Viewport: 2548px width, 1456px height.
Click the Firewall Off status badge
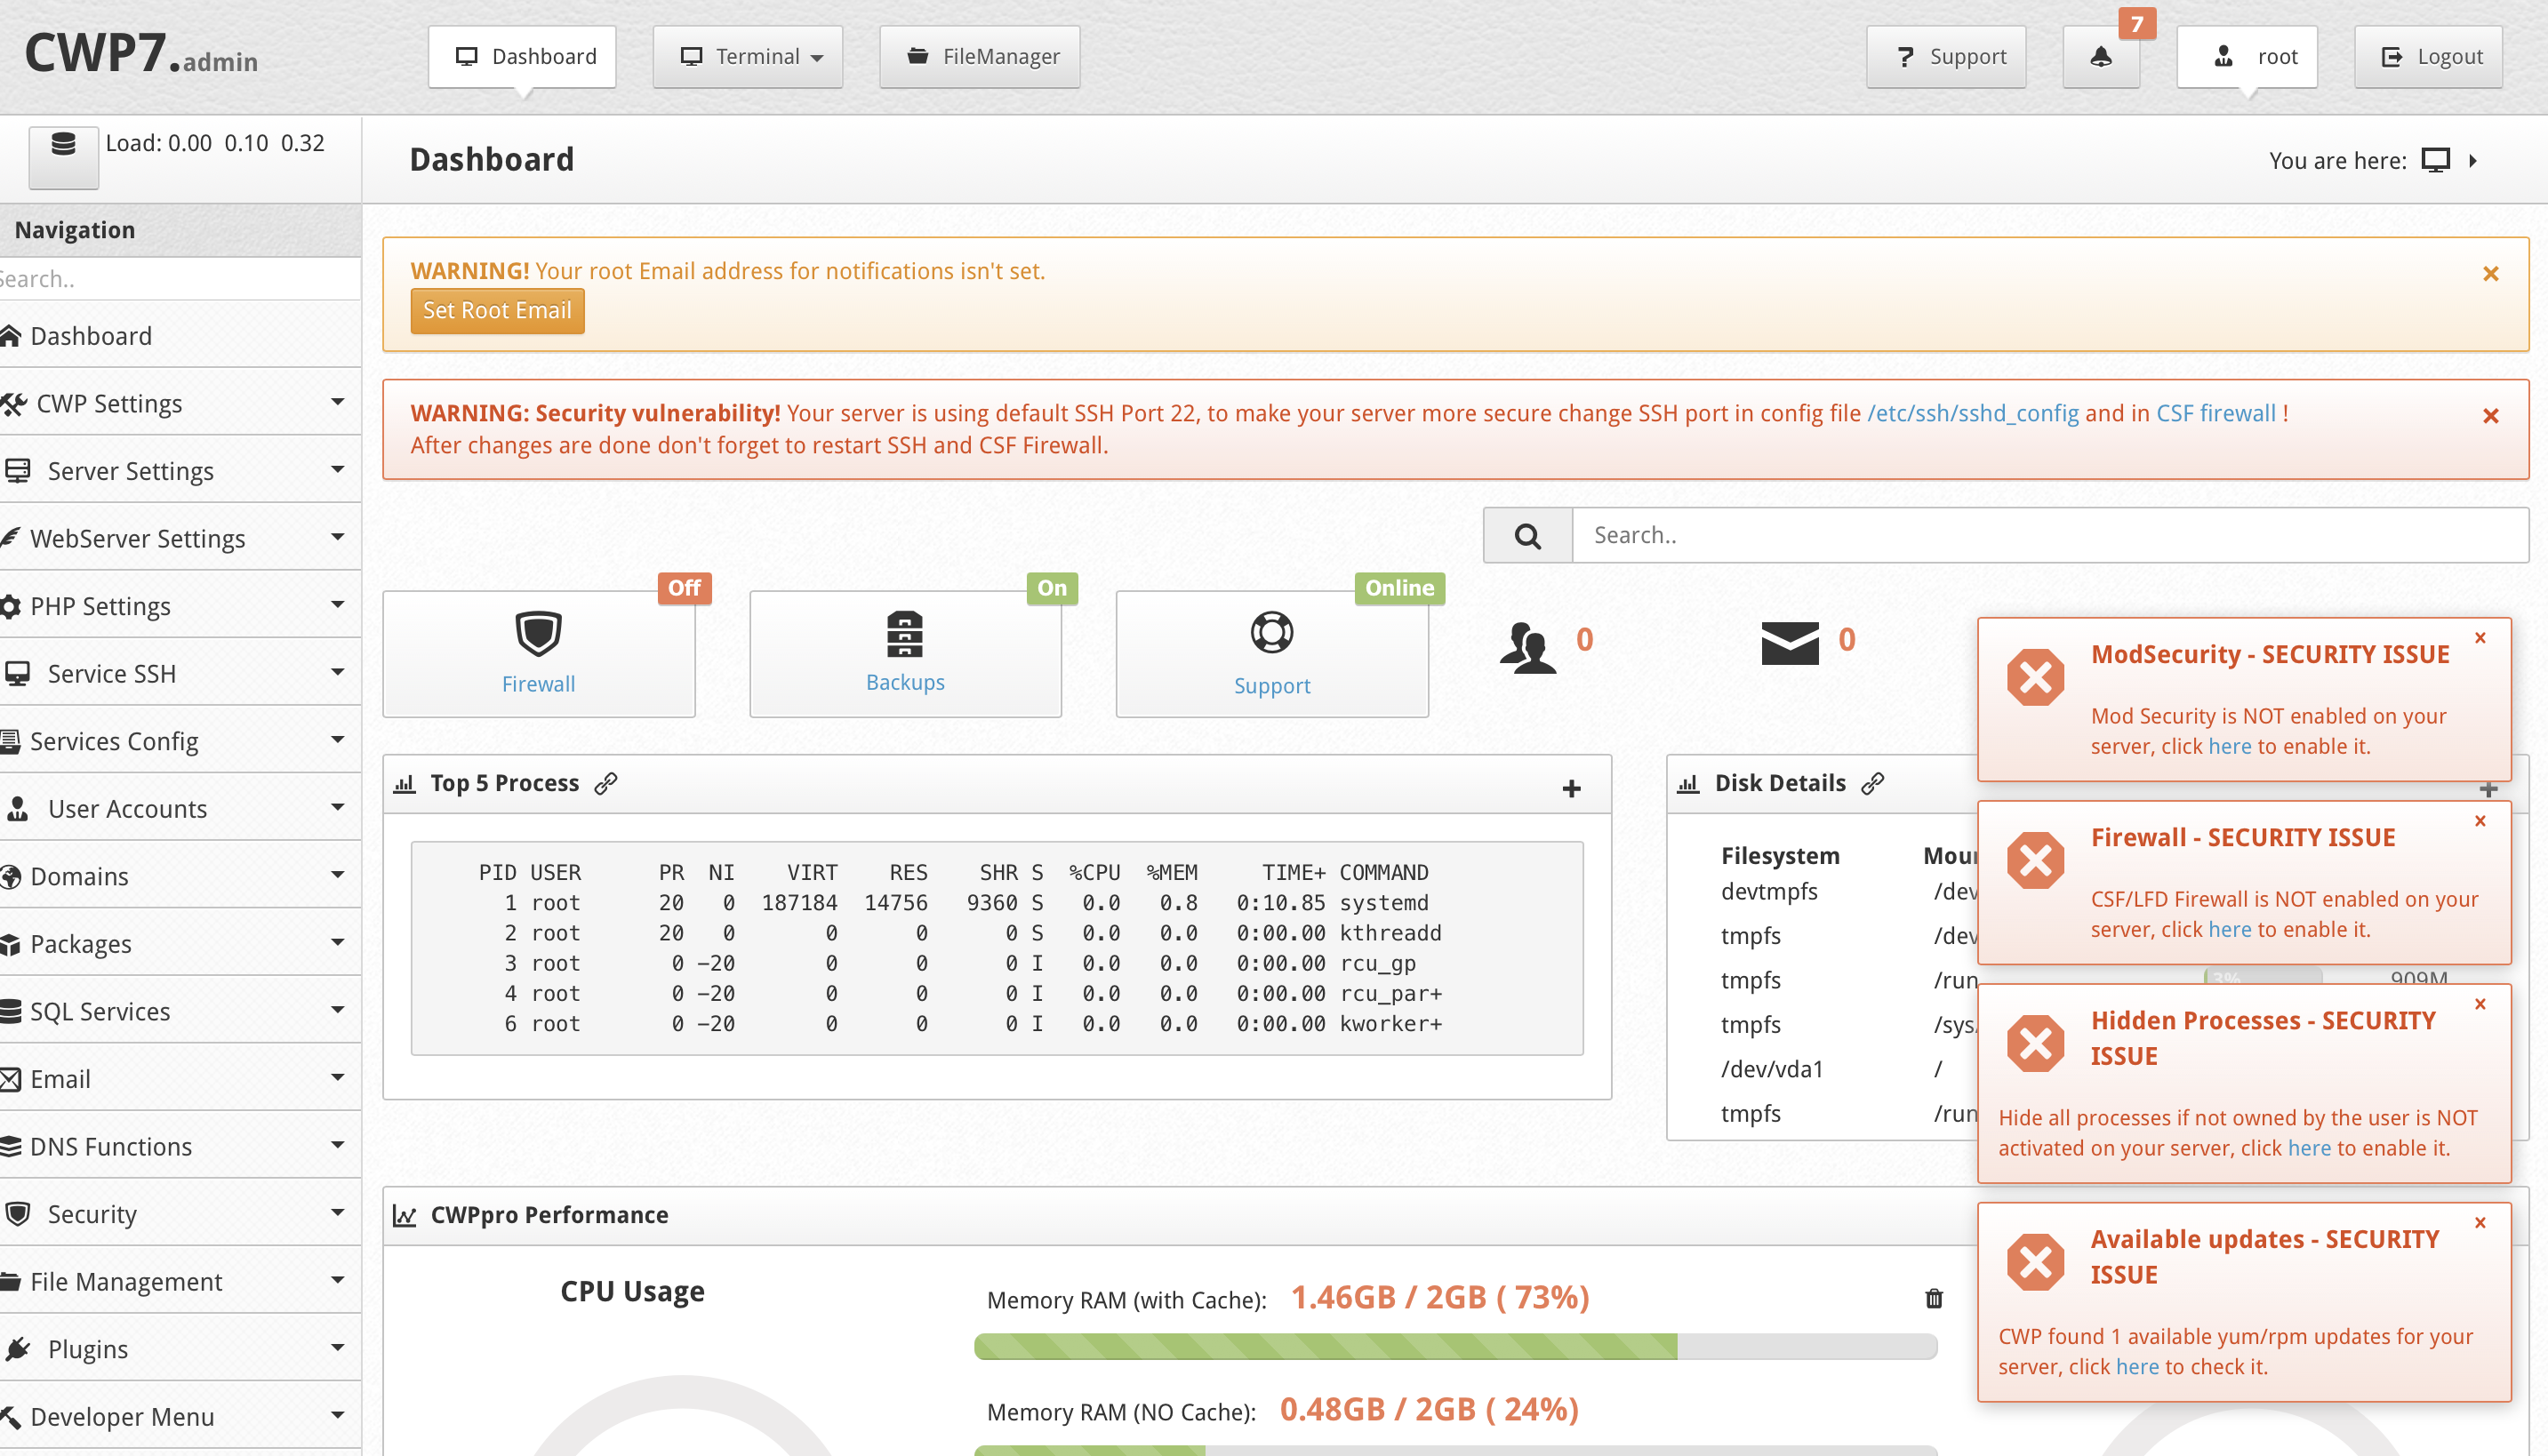684,588
